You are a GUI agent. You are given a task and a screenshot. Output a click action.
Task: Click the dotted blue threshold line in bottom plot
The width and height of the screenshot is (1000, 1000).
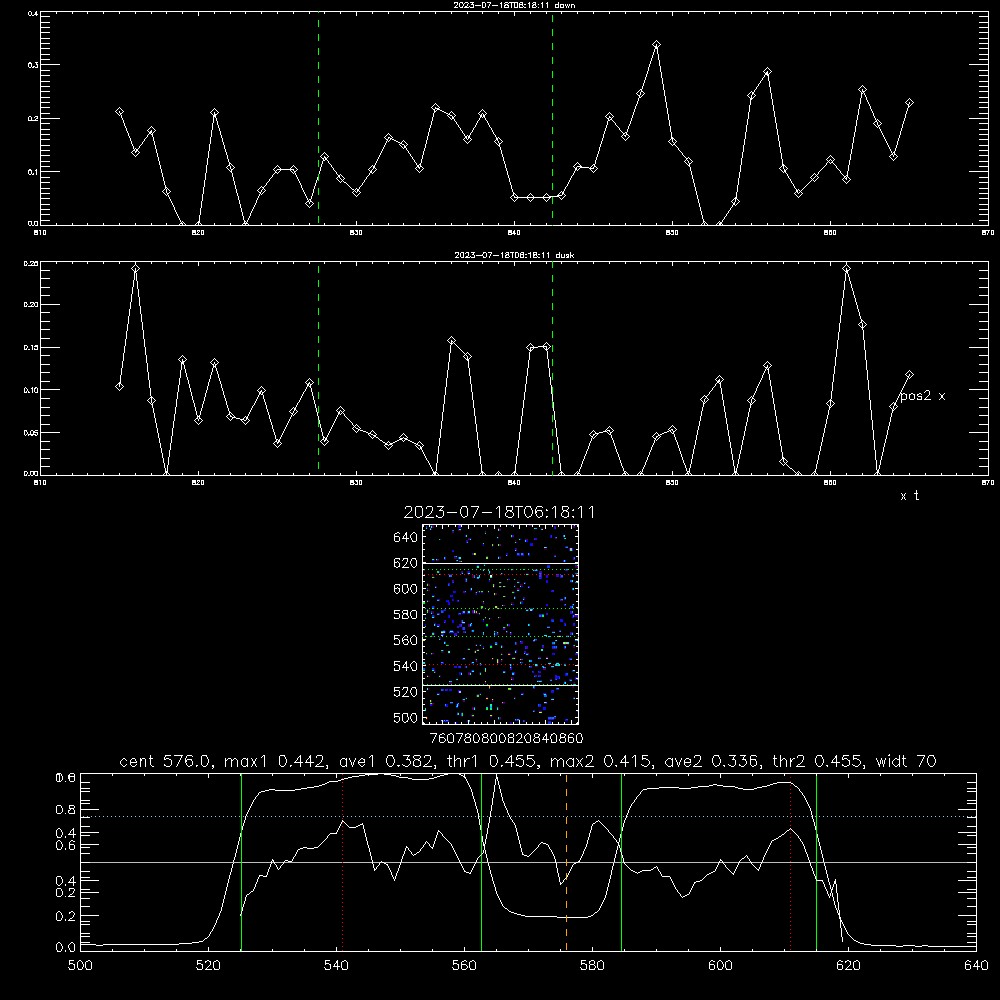pyautogui.click(x=528, y=816)
